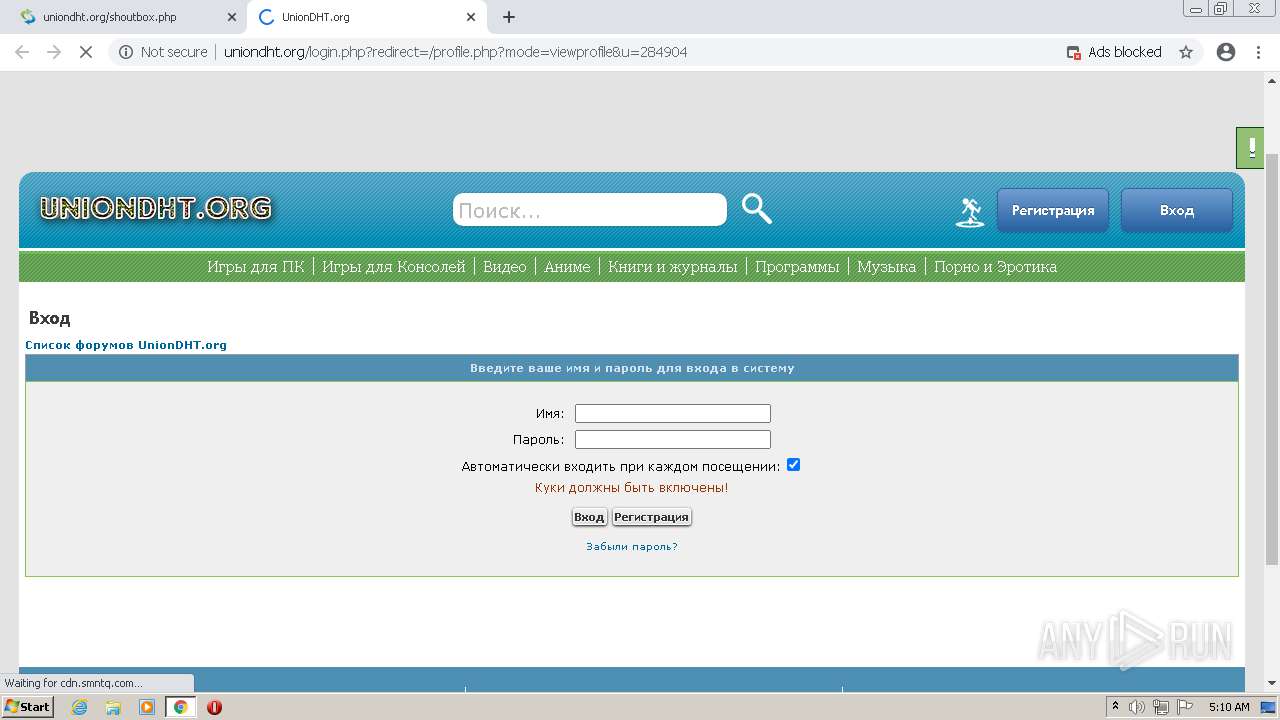
Task: Open a new browser tab
Action: [x=509, y=17]
